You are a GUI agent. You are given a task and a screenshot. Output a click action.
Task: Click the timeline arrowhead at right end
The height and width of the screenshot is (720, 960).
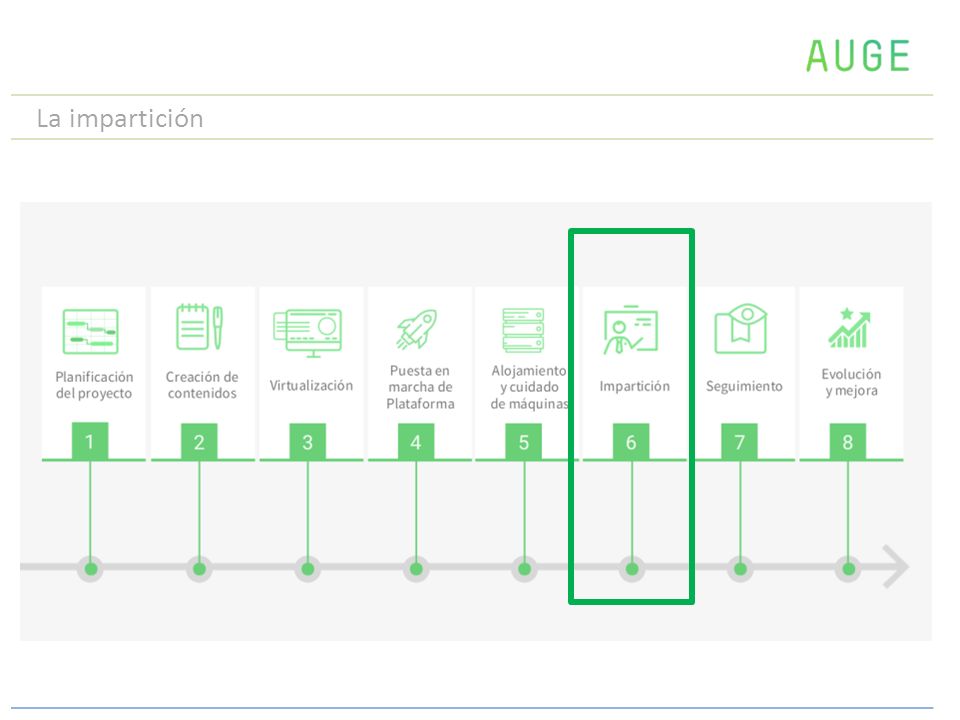895,567
